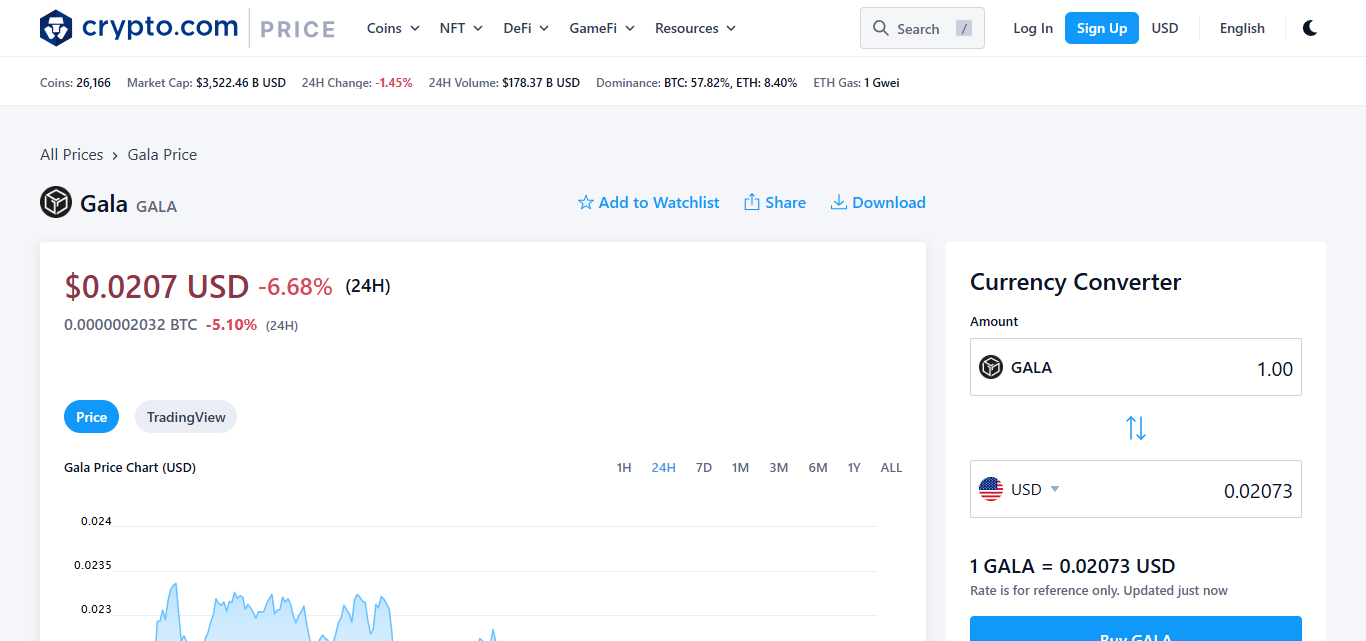Click the GALA logo in converter
This screenshot has height=641, width=1366.
[991, 367]
